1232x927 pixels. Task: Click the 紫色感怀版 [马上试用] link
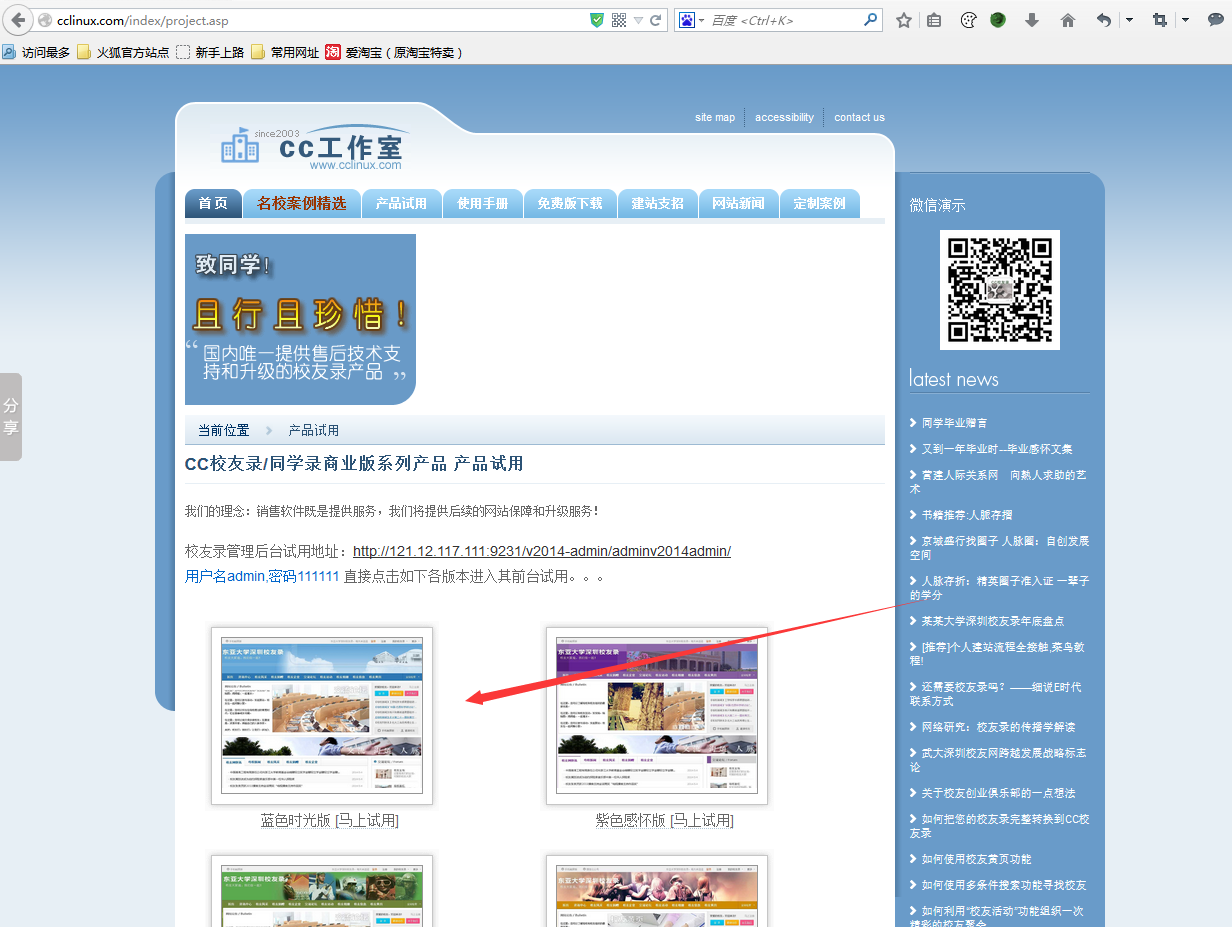665,820
